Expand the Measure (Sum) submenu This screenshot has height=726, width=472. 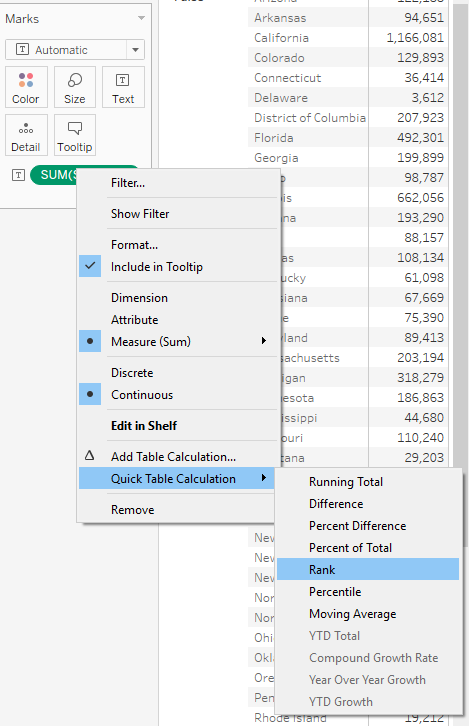[264, 341]
